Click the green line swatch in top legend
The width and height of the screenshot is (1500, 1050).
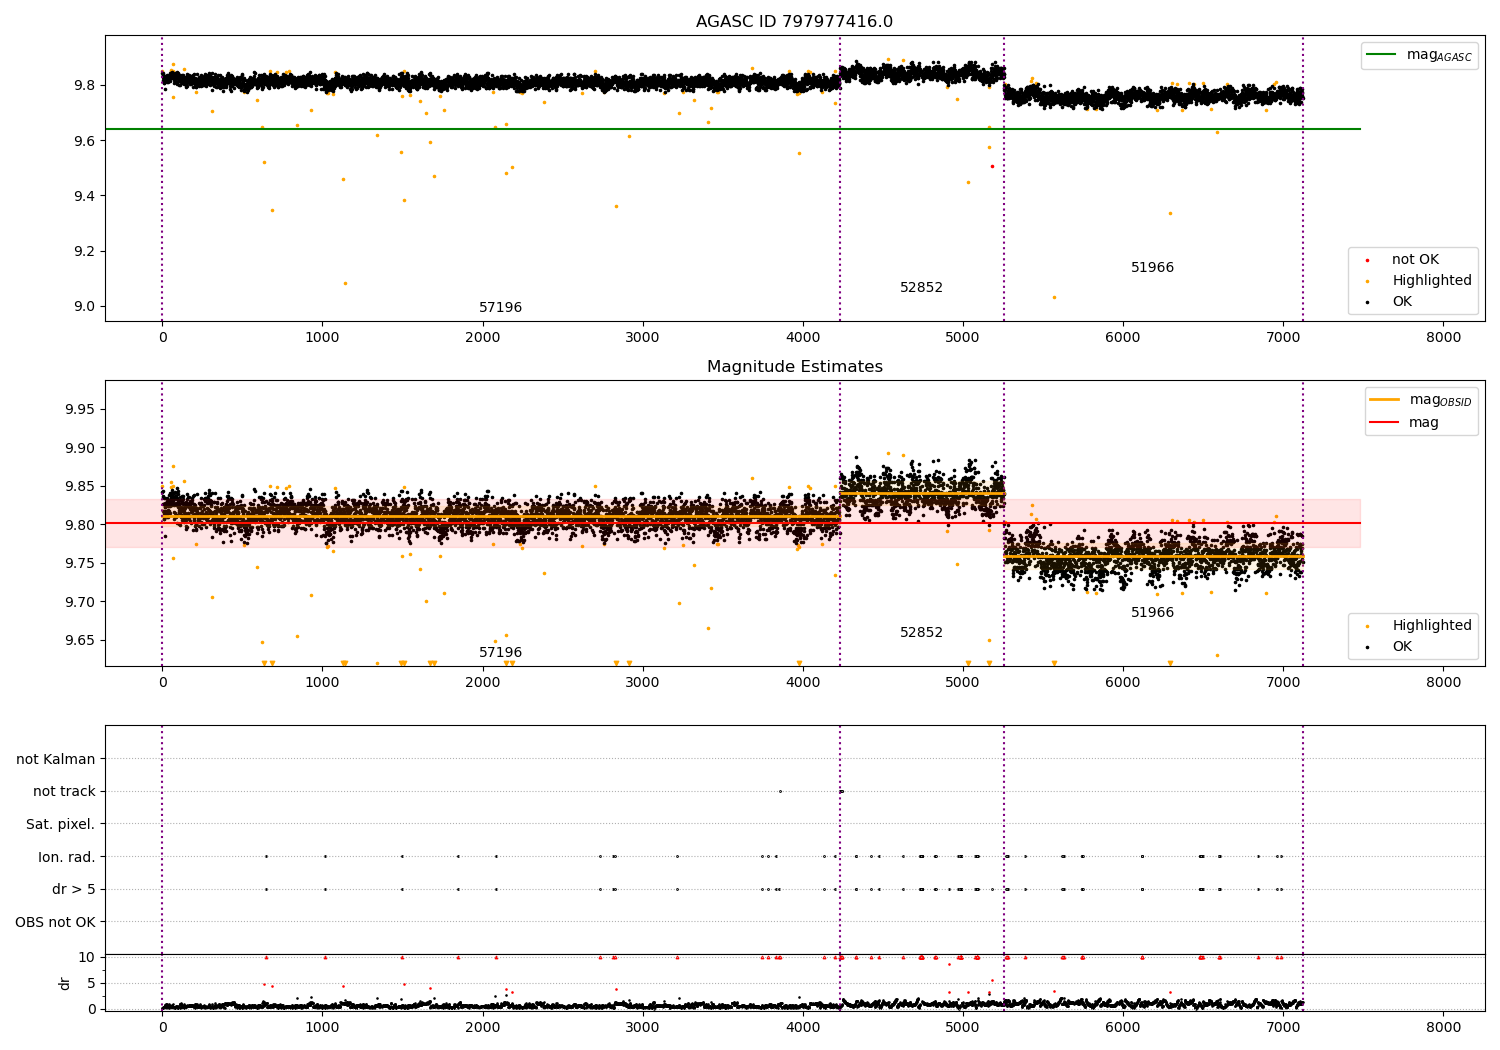1382,55
